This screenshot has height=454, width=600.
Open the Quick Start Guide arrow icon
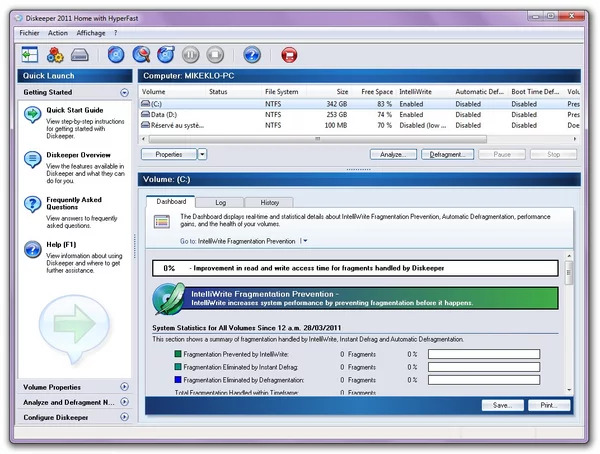click(33, 114)
